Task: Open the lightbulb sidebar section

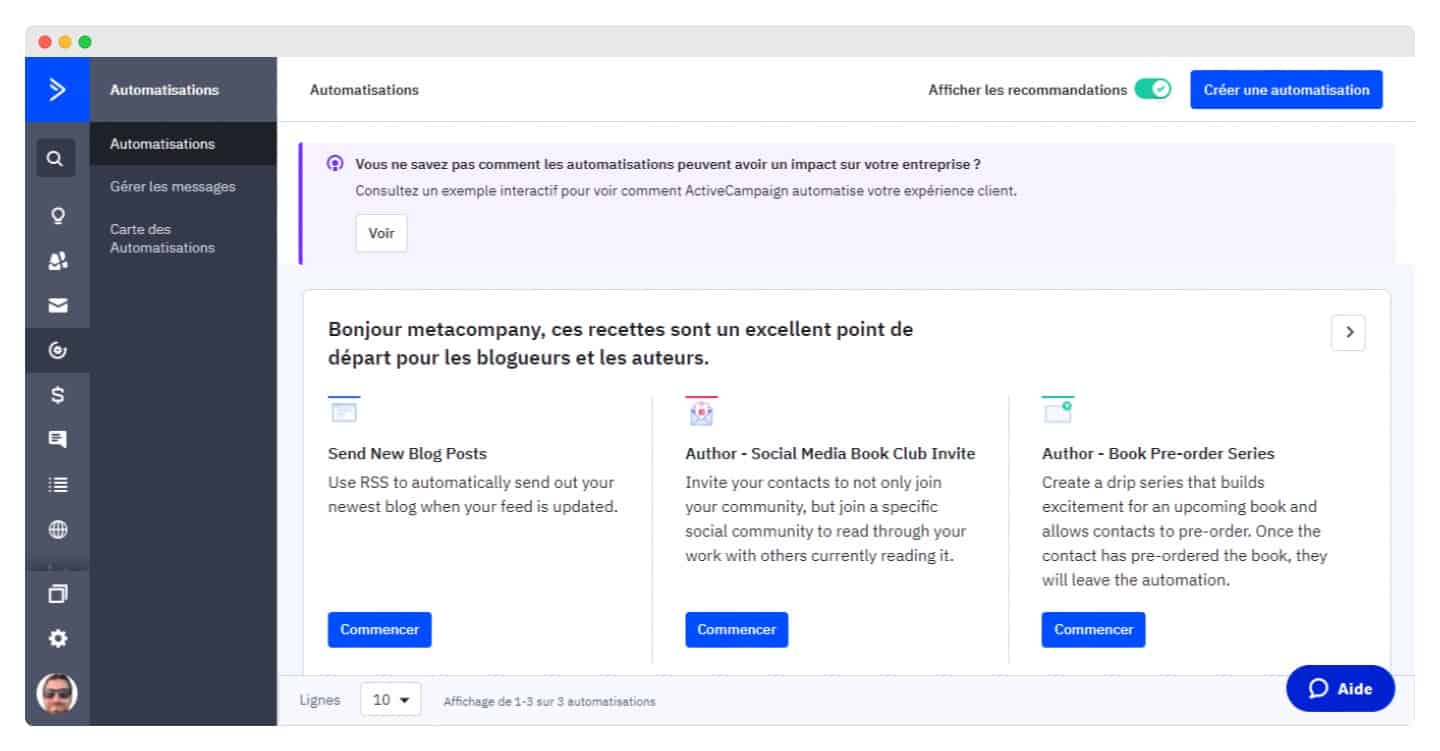Action: tap(57, 214)
